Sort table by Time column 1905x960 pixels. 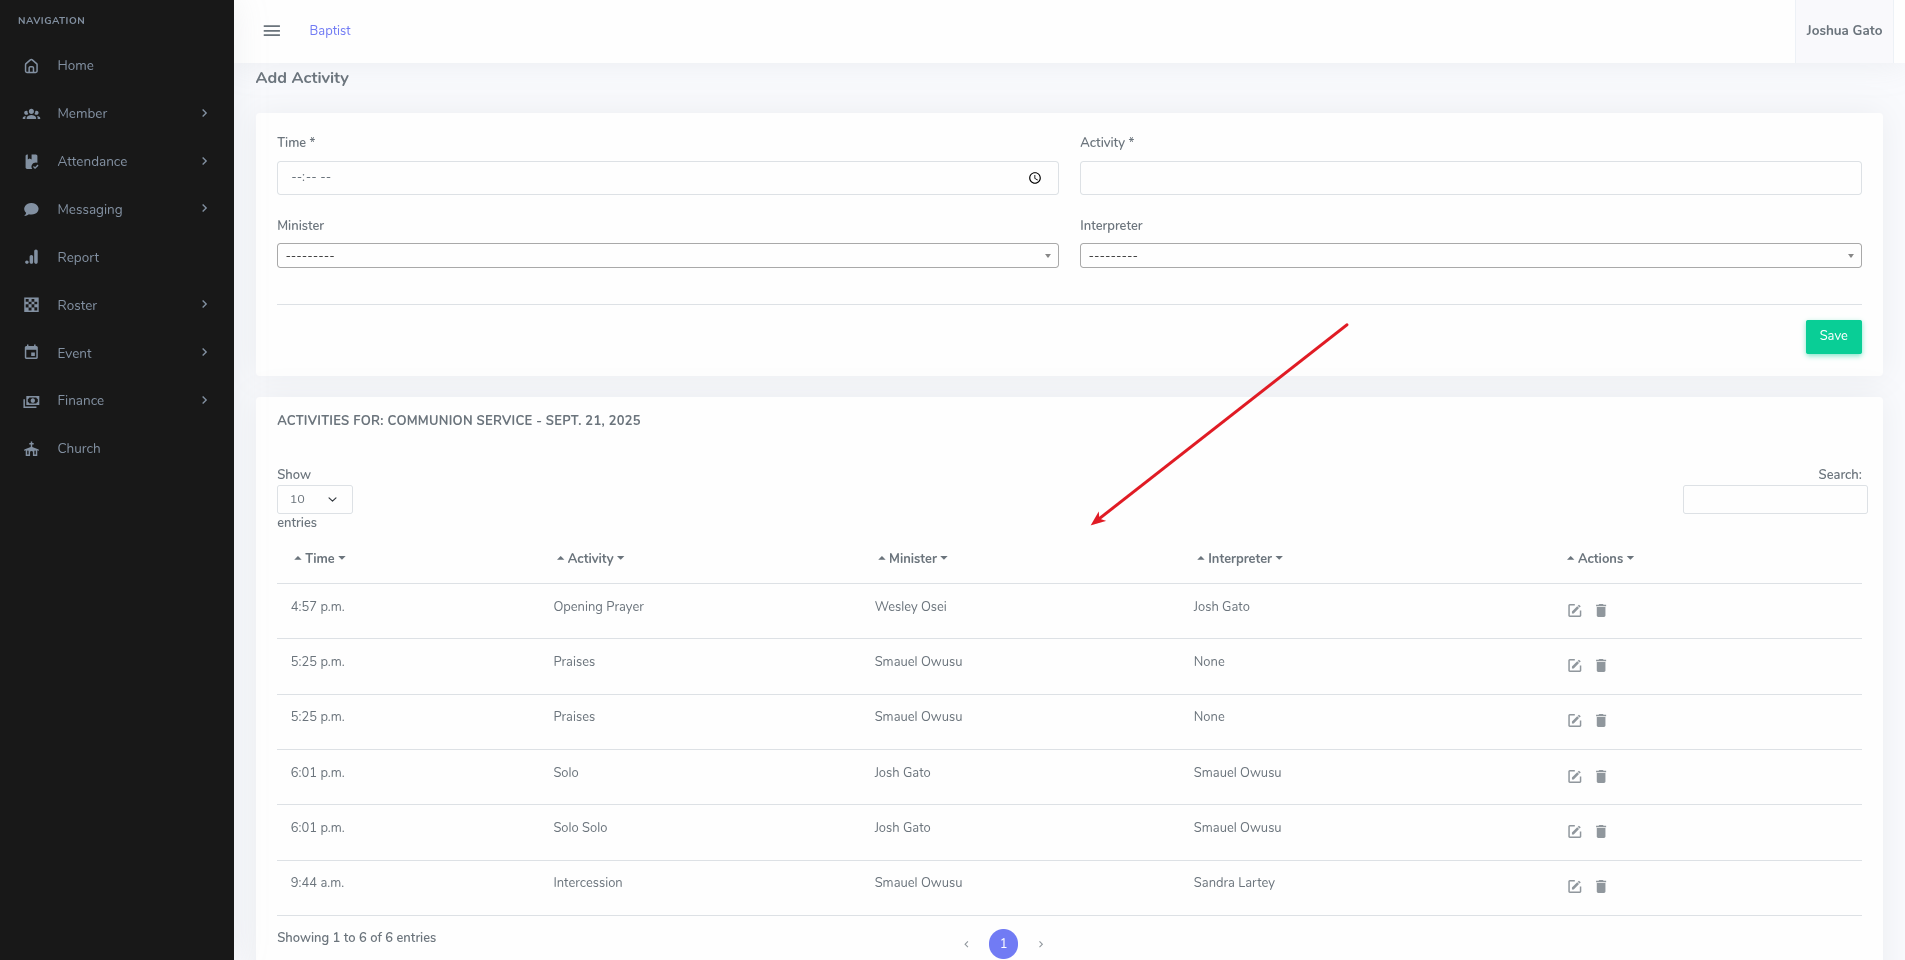pos(320,559)
